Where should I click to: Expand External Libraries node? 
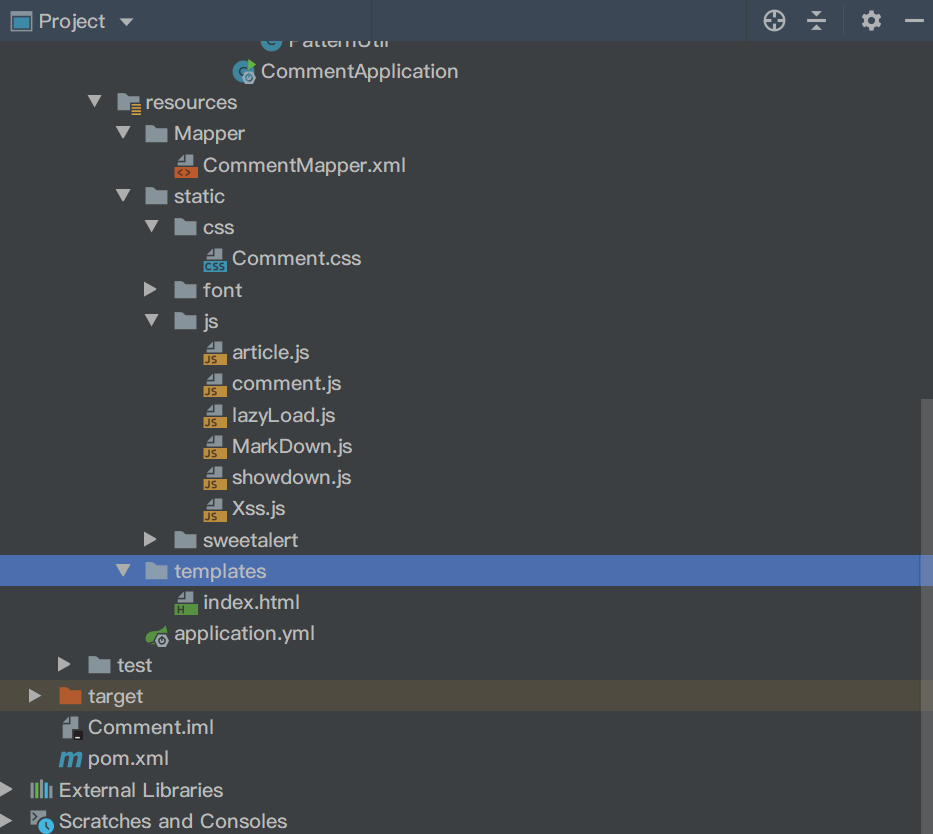coord(8,790)
